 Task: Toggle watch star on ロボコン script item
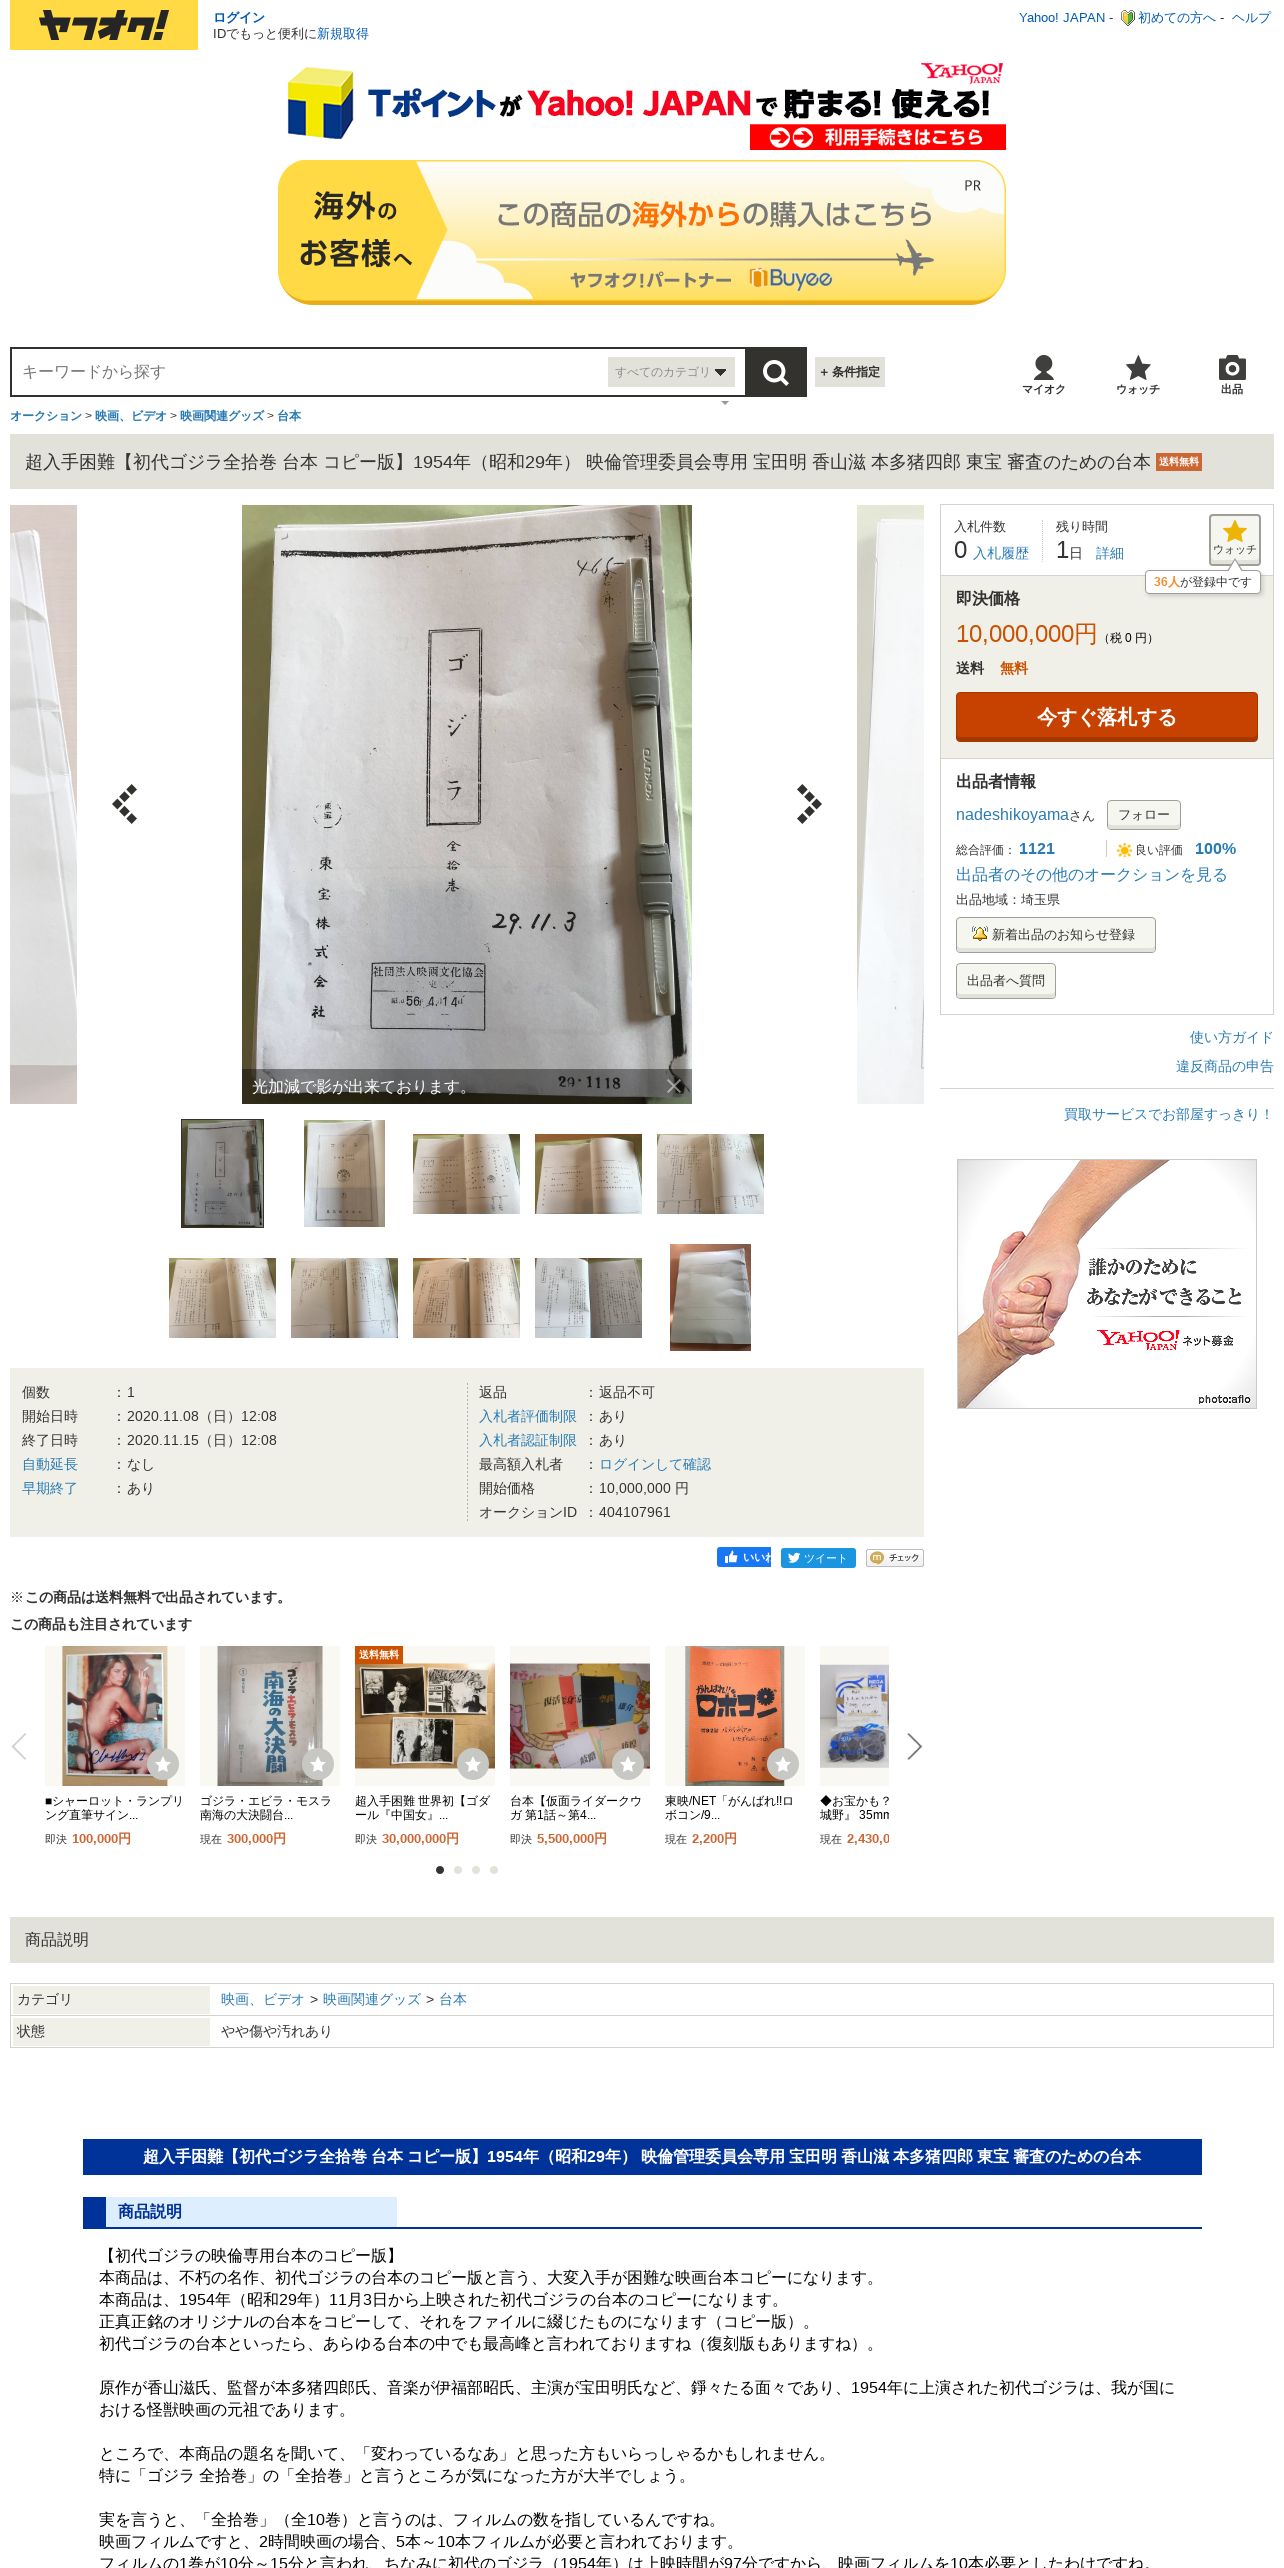pyautogui.click(x=782, y=1764)
